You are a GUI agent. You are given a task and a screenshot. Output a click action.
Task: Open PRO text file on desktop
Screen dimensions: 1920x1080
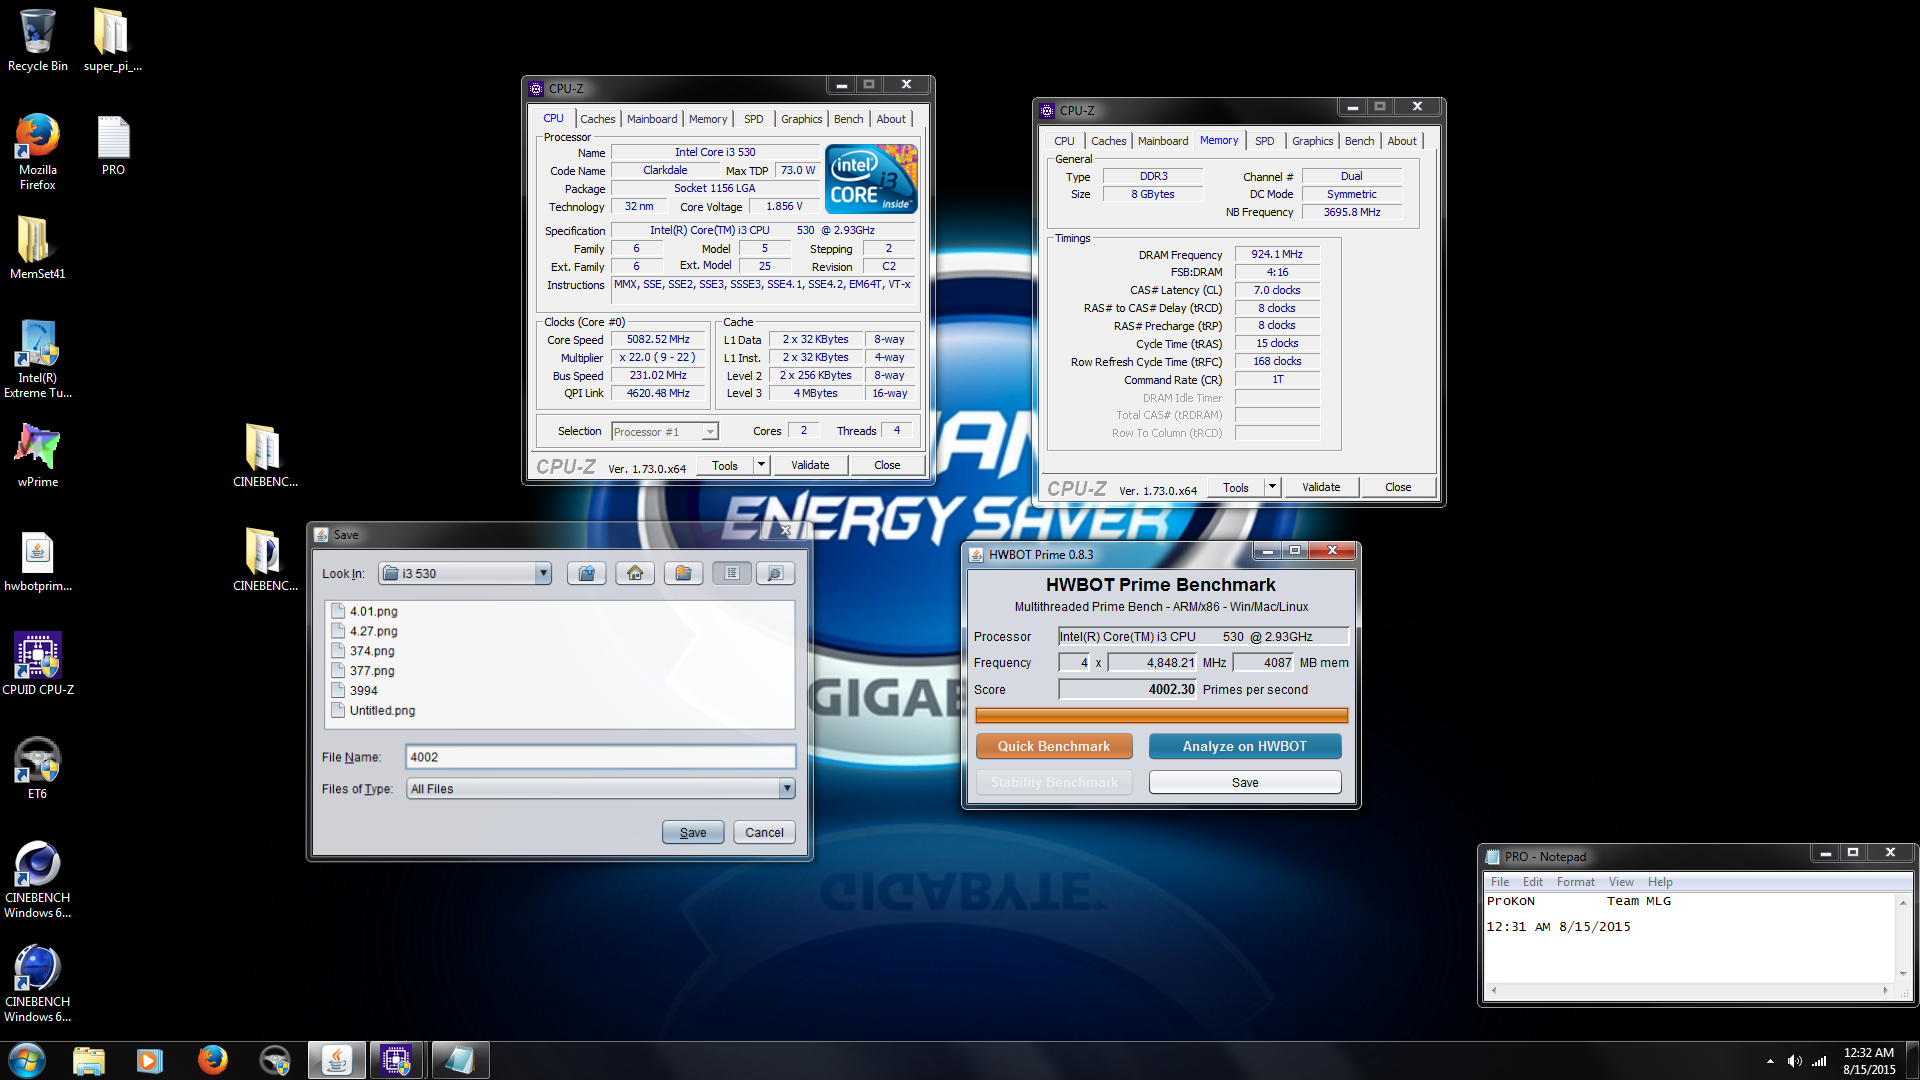[113, 146]
